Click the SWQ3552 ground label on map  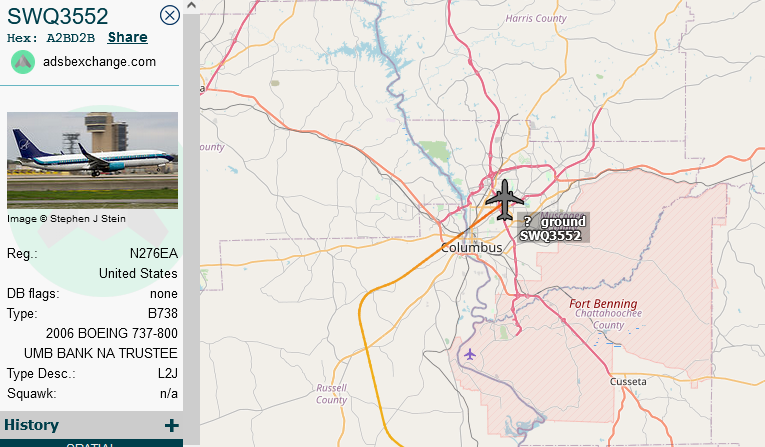click(553, 228)
